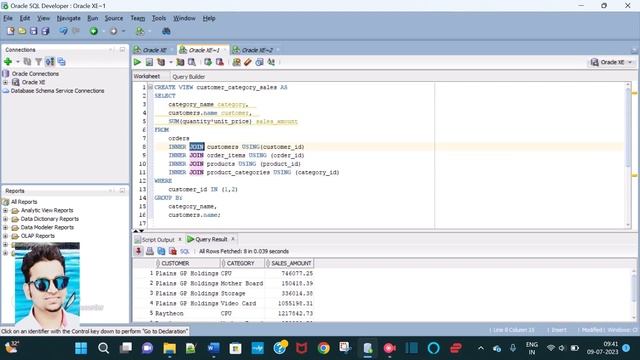Click the Run Script icon in worksheet toolbar
Image resolution: width=640 pixels, height=360 pixels.
click(149, 62)
